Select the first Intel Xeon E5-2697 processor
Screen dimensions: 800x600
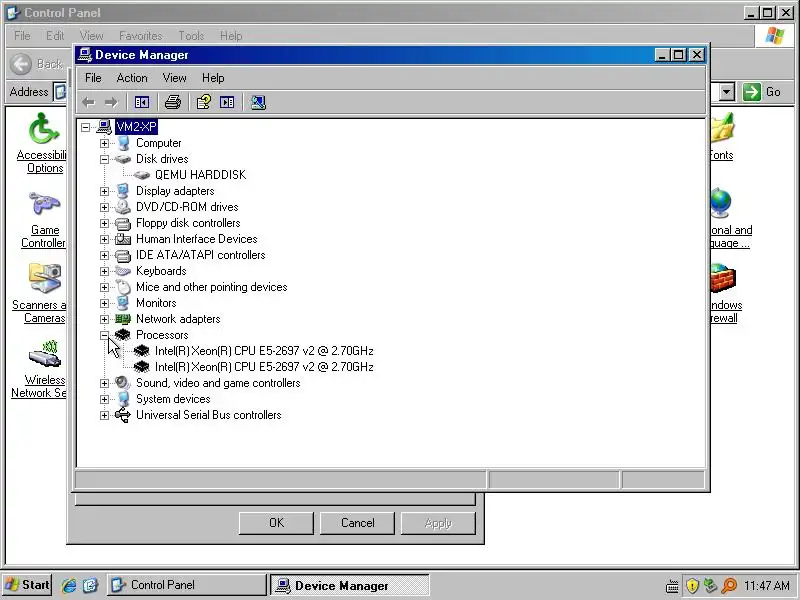coord(264,351)
